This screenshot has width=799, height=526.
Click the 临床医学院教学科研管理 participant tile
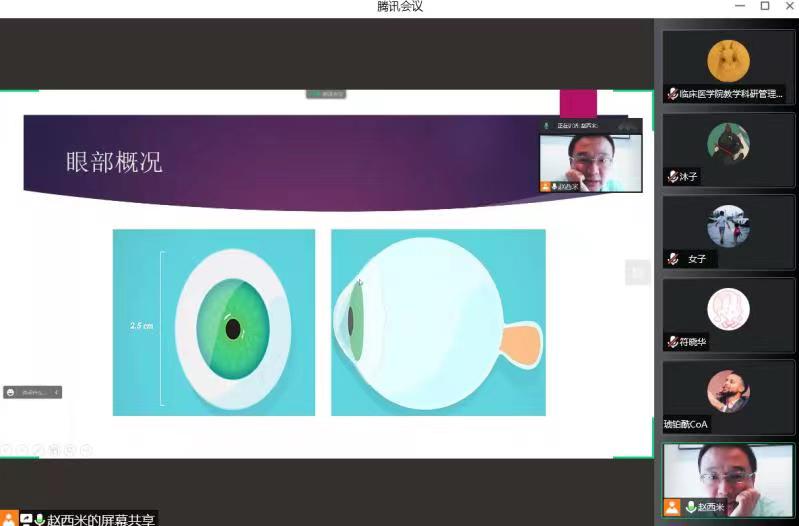[x=727, y=66]
